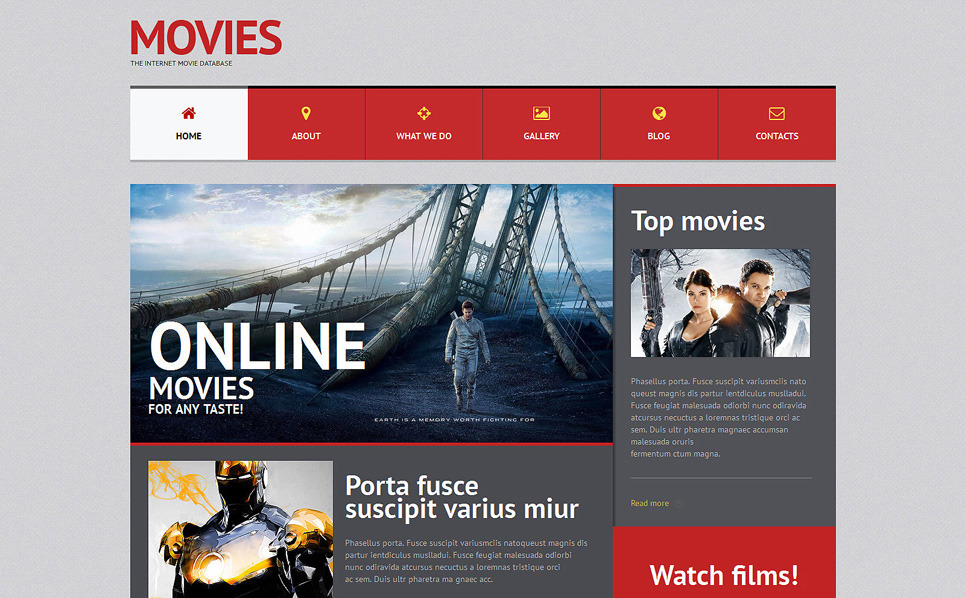Open the Top movies poster thumbnail
Image resolution: width=965 pixels, height=598 pixels.
(720, 302)
